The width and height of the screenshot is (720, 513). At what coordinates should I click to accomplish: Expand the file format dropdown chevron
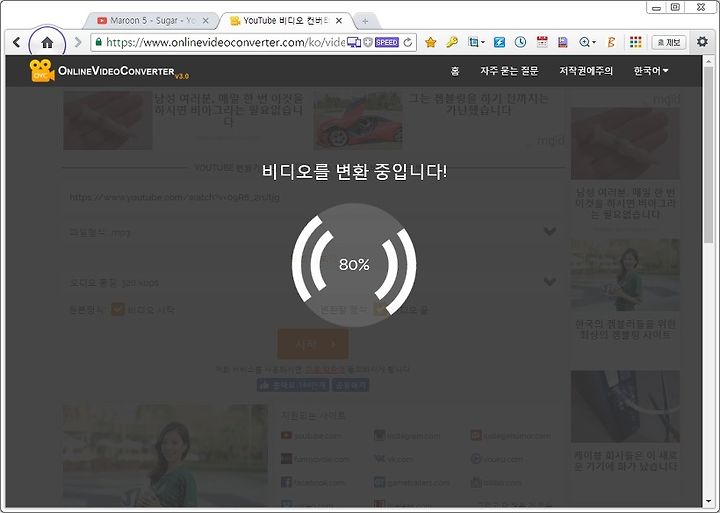550,231
